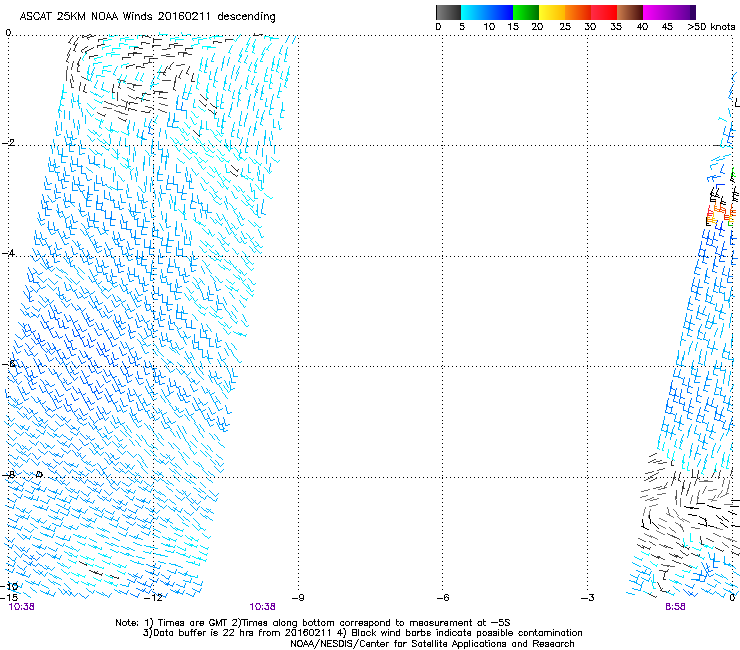This screenshot has height=650, width=740.
Task: Click the '10:38' time label beside '-9'
Action: tap(262, 607)
